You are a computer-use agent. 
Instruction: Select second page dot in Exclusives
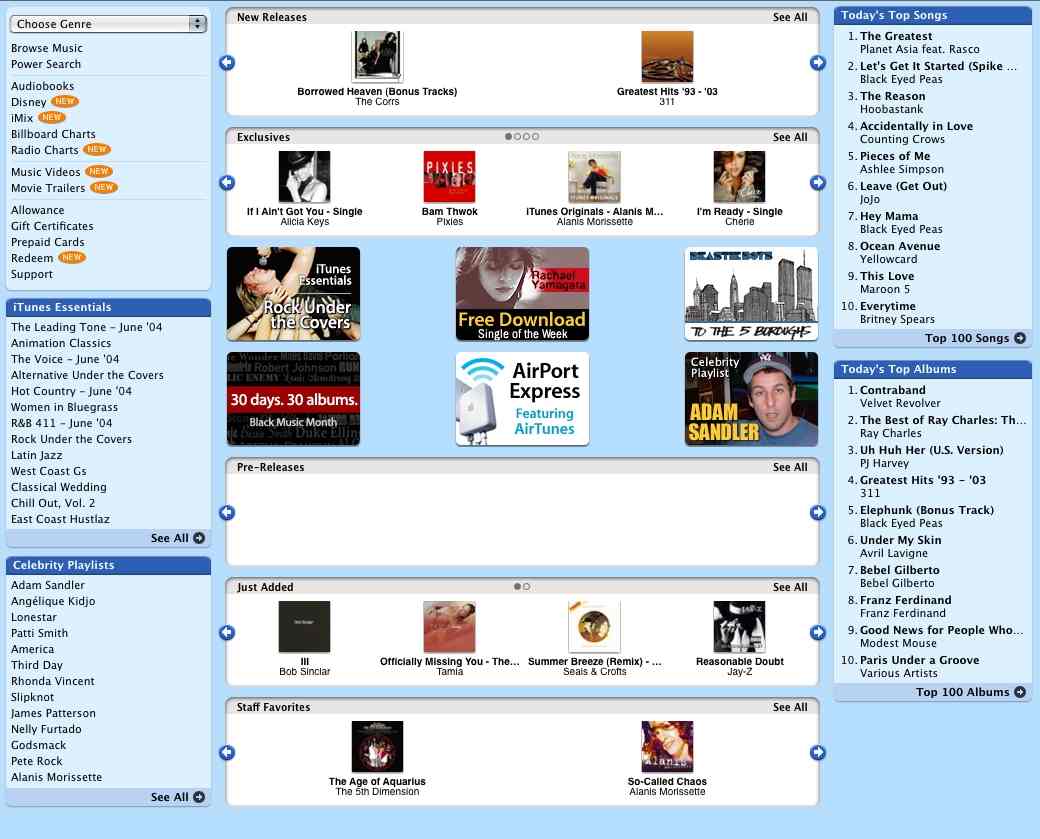tap(517, 137)
